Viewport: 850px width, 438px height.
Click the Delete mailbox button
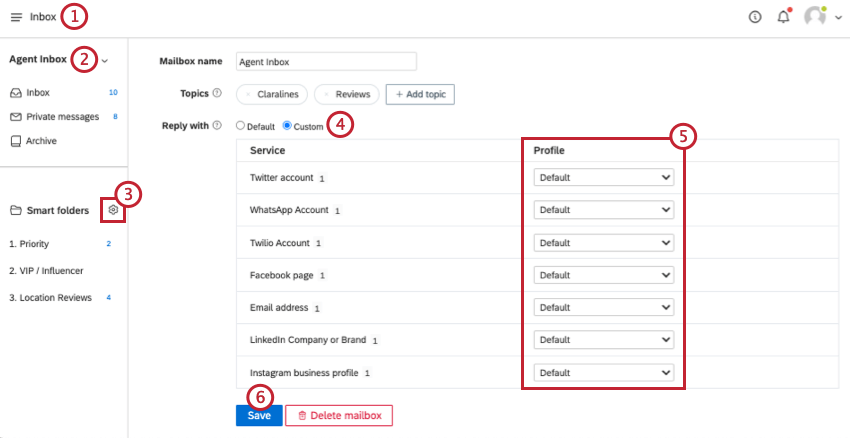pos(339,415)
